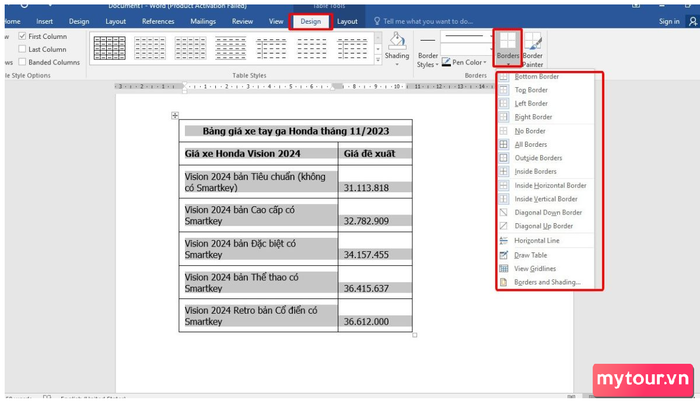Choose Borders and Shading menu entry
This screenshot has height=405, width=700.
click(x=546, y=282)
